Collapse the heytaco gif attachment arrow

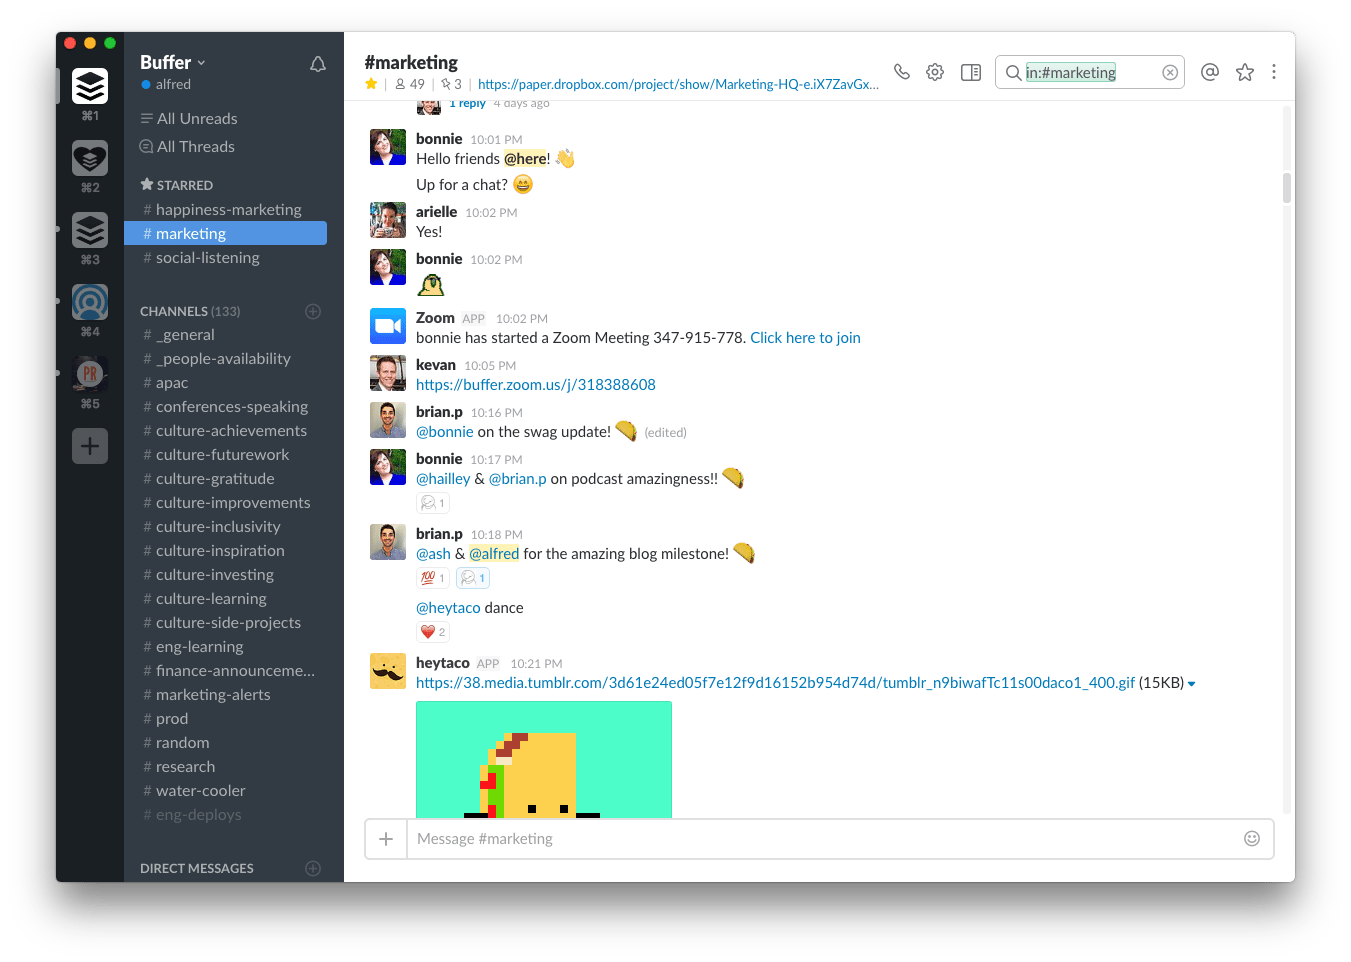coord(1191,684)
